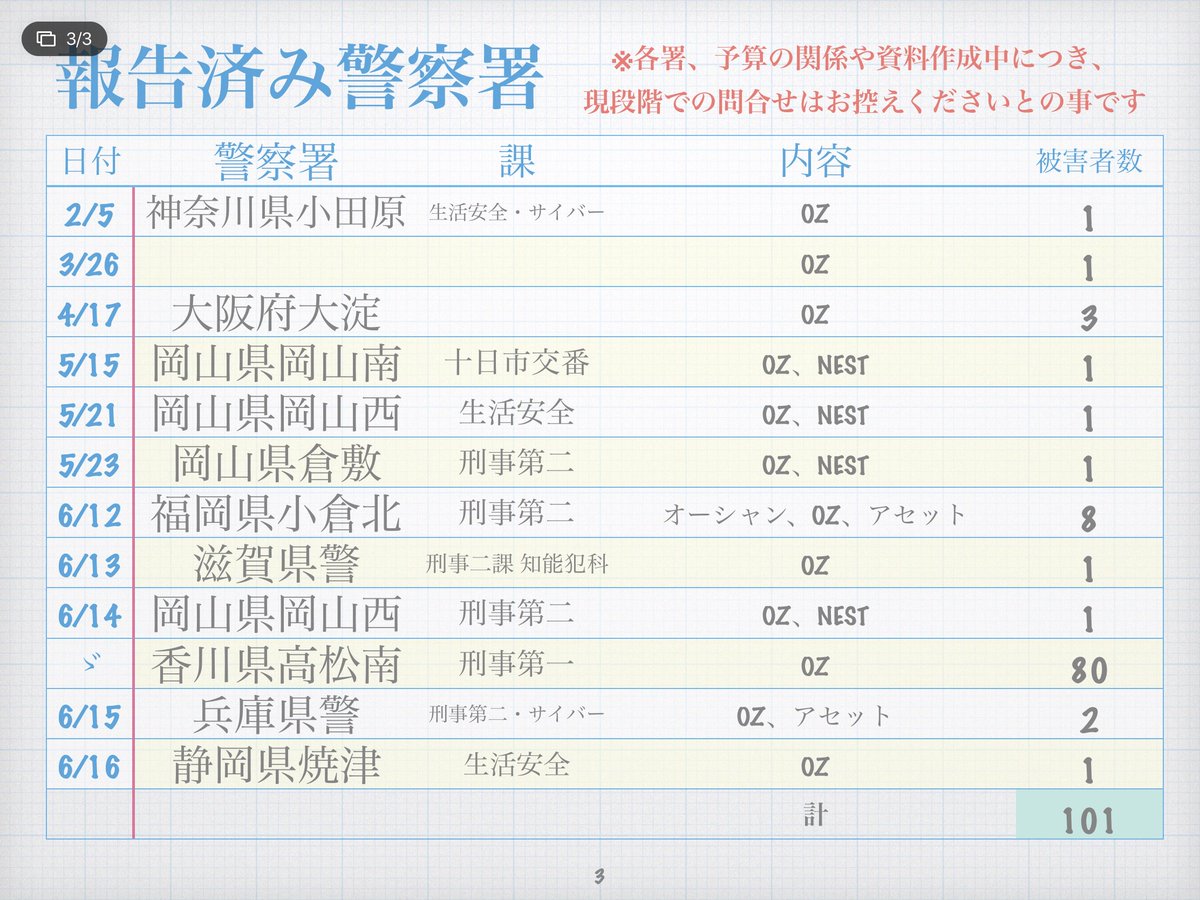Viewport: 1200px width, 900px height.
Task: Click the 十日市交番 cell
Action: click(x=517, y=363)
